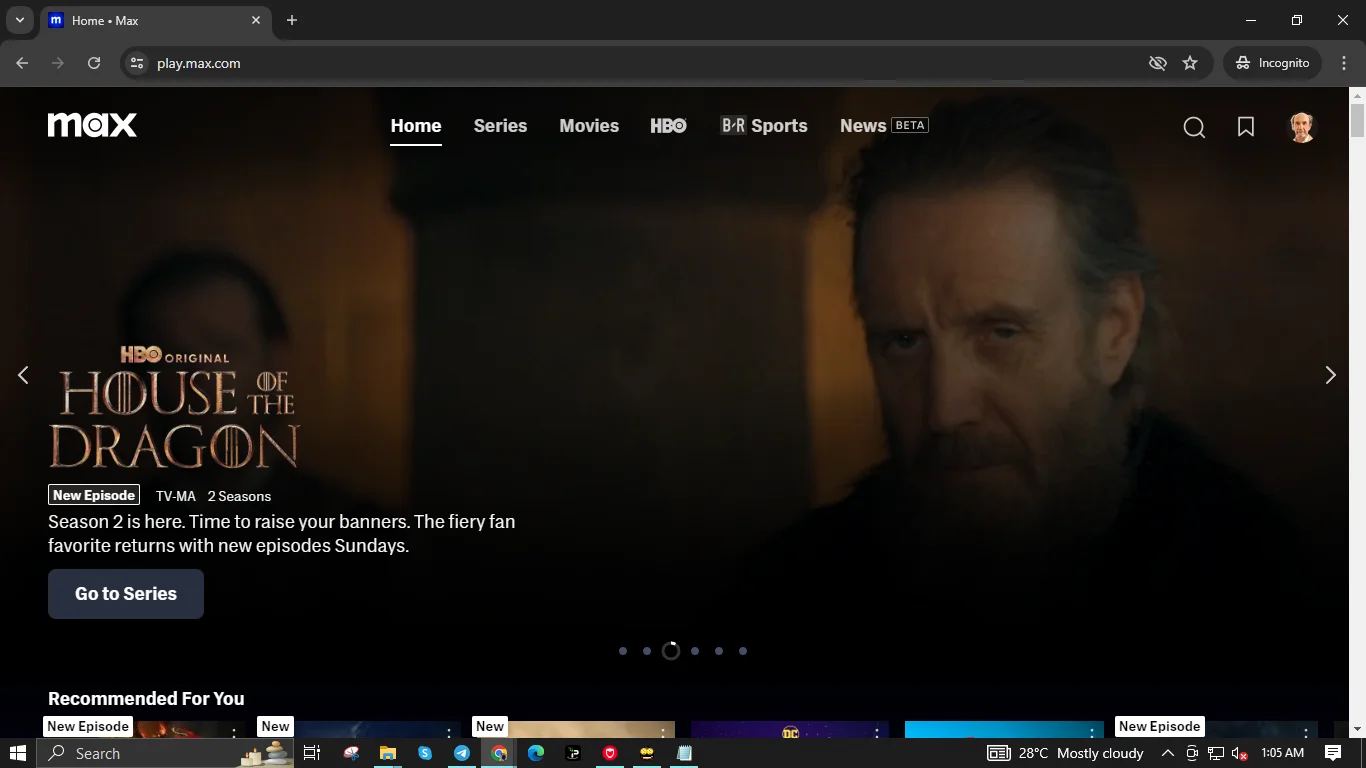Go to the Home tab on Max
1366x768 pixels.
pyautogui.click(x=416, y=126)
